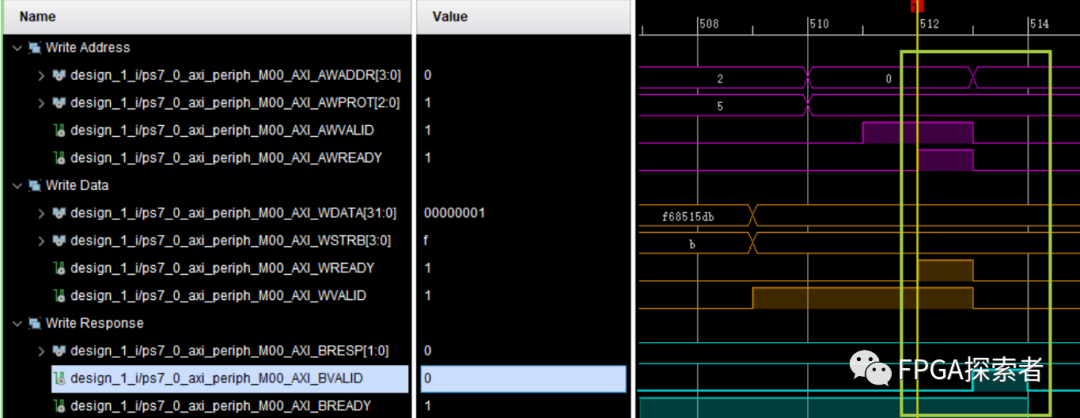1080x418 pixels.
Task: Click the Name column header
Action: tap(207, 17)
